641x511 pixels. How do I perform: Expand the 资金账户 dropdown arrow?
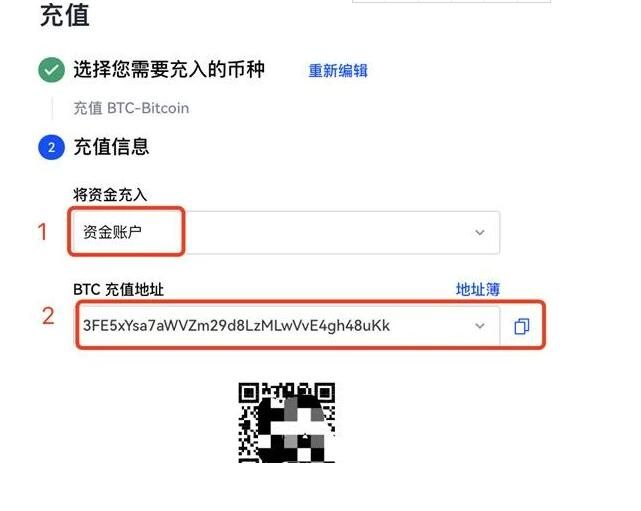click(x=480, y=233)
